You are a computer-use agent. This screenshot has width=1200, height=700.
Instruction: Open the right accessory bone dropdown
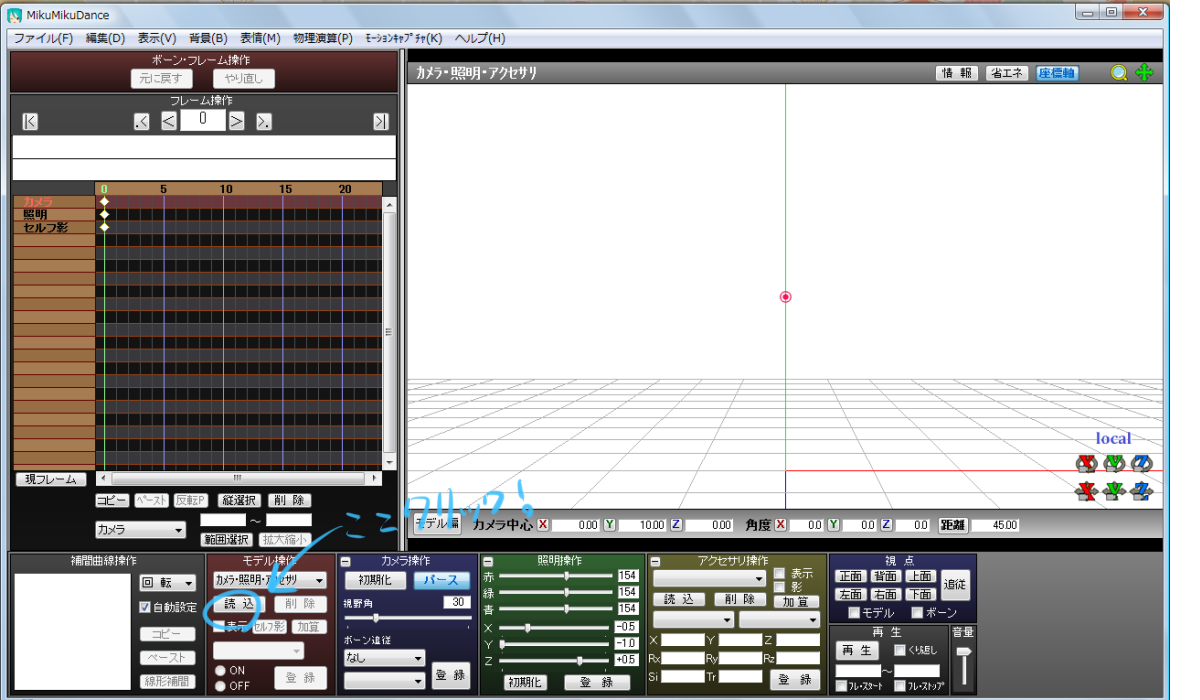(780, 620)
